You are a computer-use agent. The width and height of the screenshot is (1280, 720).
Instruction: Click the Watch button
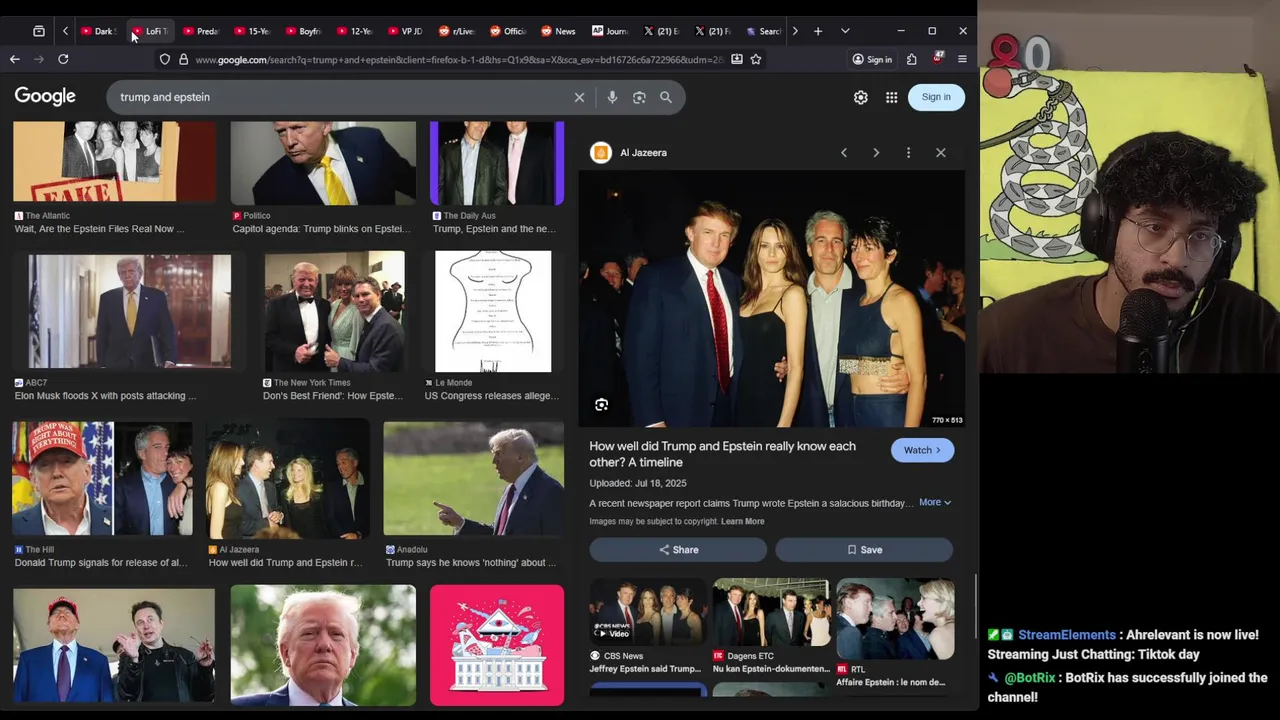click(922, 450)
